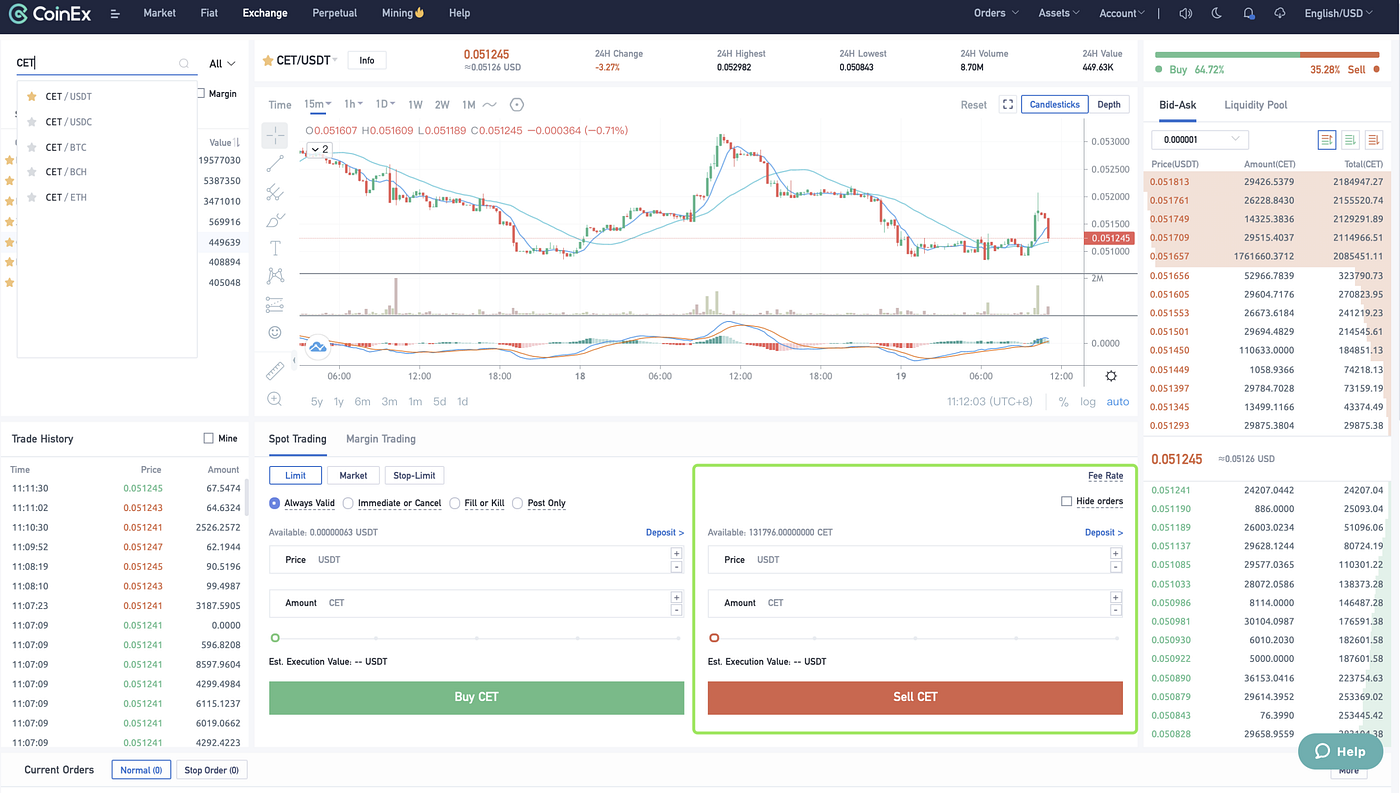Switch to Depth chart view
Viewport: 1400px width, 793px height.
pyautogui.click(x=1109, y=104)
